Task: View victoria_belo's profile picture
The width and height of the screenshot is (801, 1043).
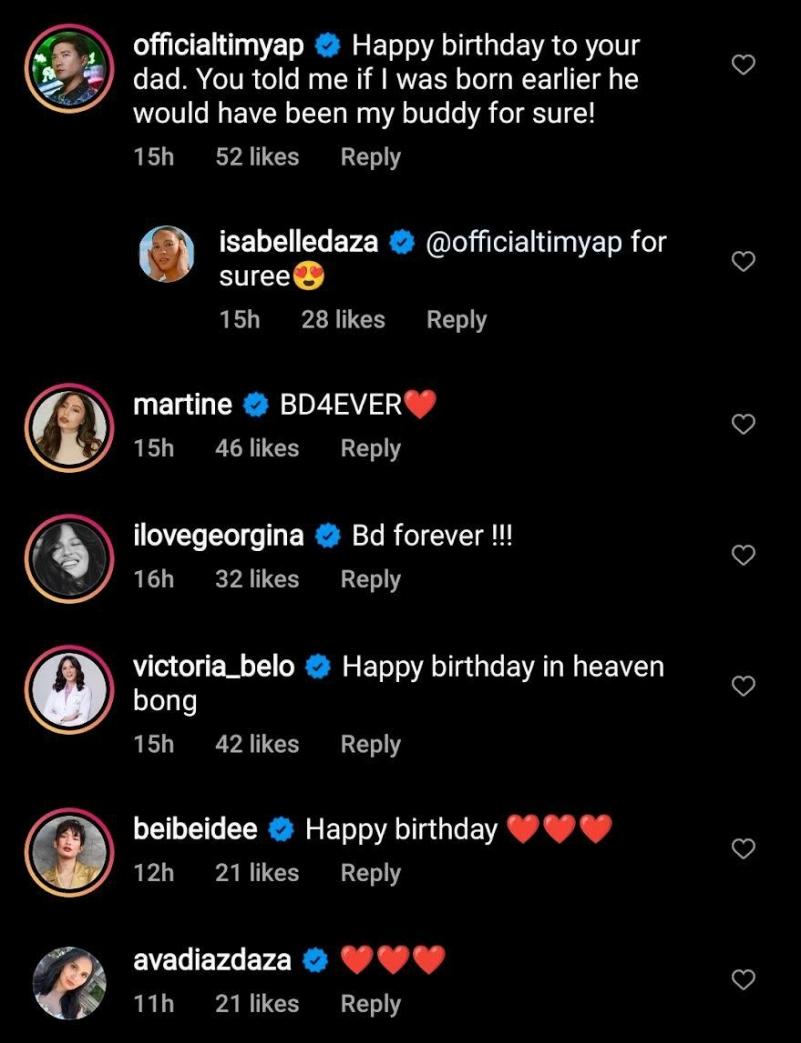Action: (69, 690)
